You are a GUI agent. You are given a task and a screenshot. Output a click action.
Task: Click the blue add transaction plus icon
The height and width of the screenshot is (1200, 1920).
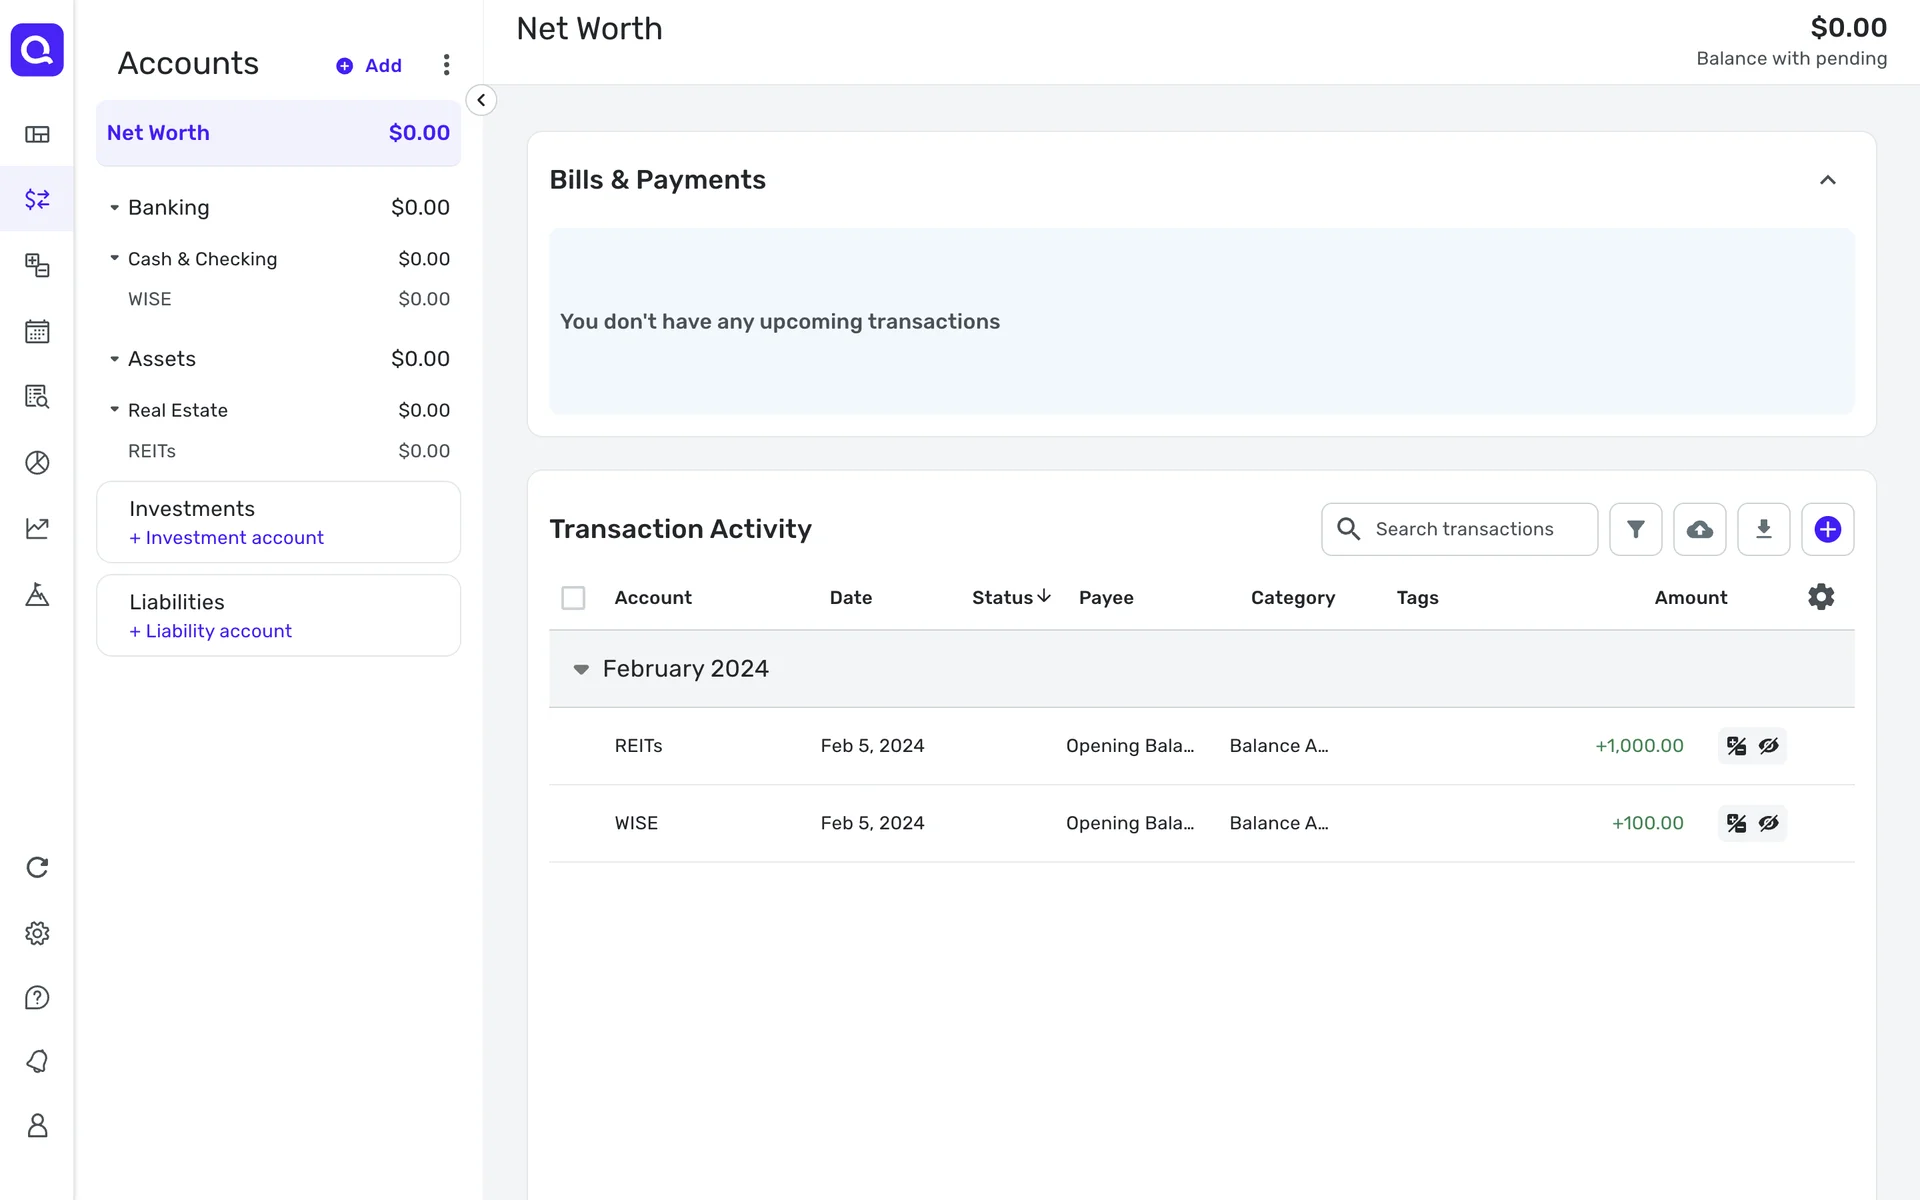tap(1827, 529)
